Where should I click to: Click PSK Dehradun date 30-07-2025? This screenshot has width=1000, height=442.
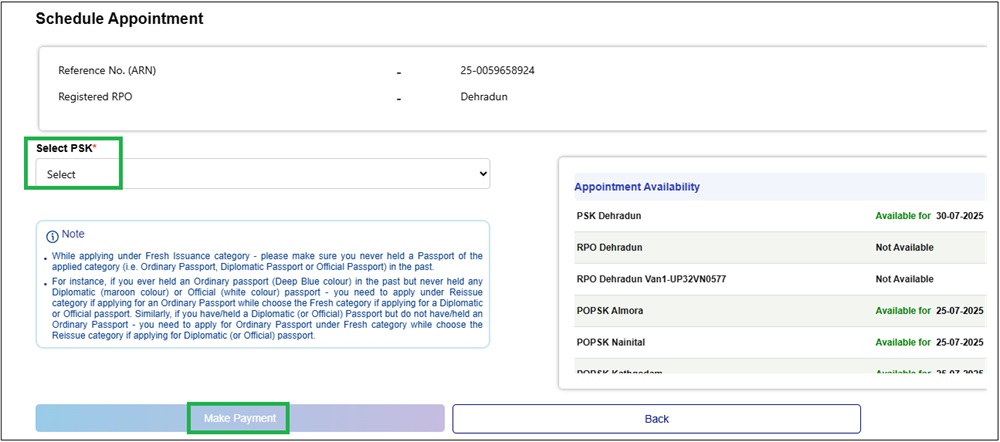coord(960,216)
